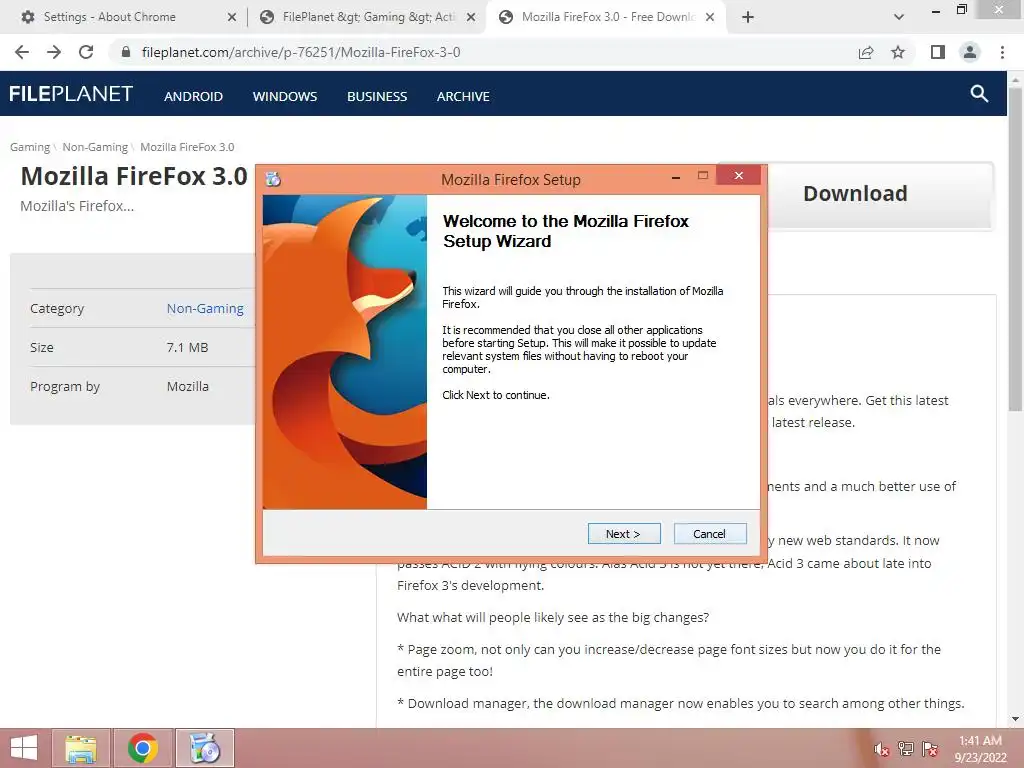Click the Mozilla FireFox 3.0 page heading
Viewport: 1024px width, 768px height.
tap(134, 176)
